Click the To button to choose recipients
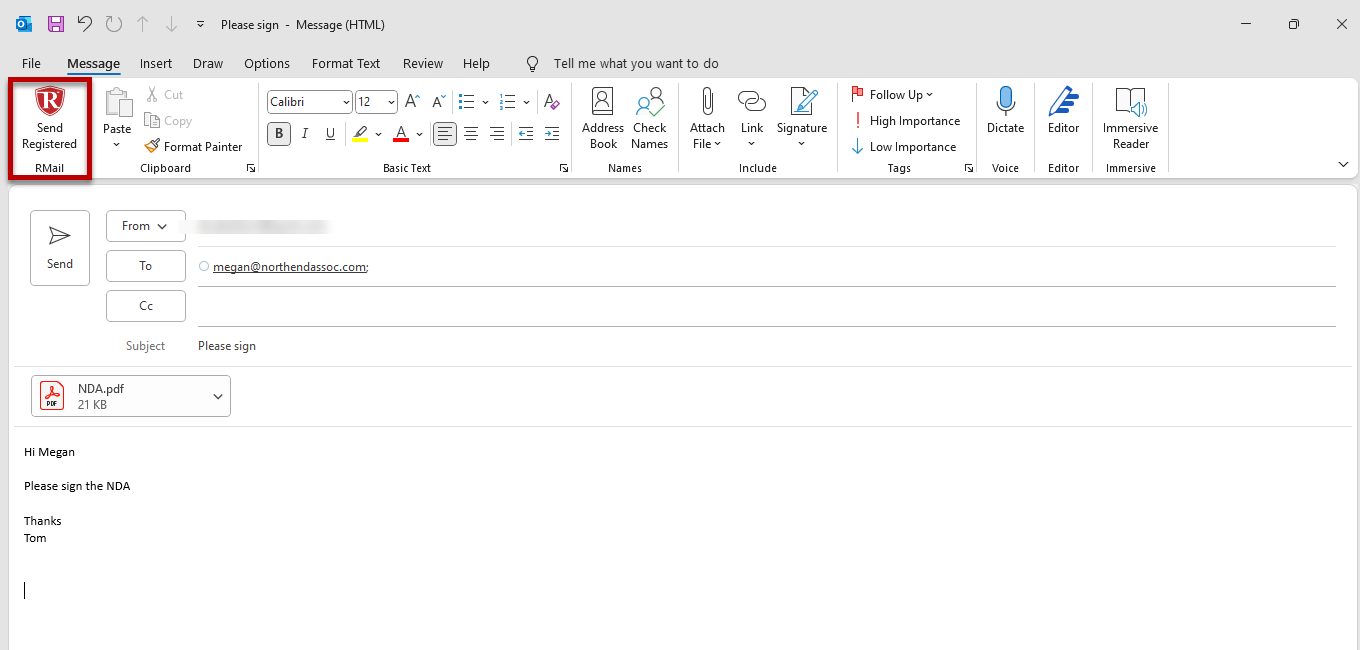Image resolution: width=1360 pixels, height=650 pixels. (x=145, y=265)
